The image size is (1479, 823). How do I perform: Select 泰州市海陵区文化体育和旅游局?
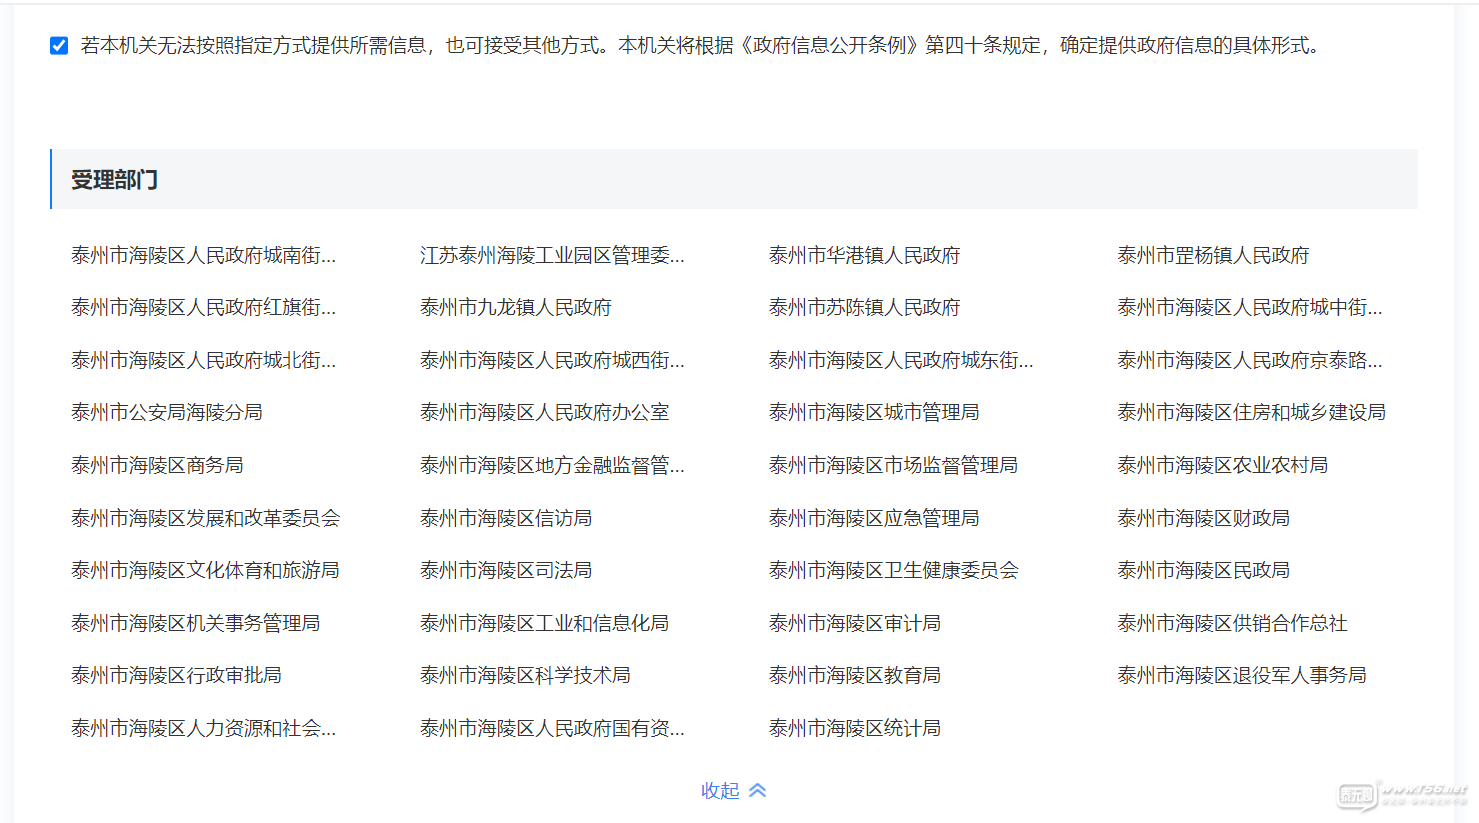coord(205,571)
